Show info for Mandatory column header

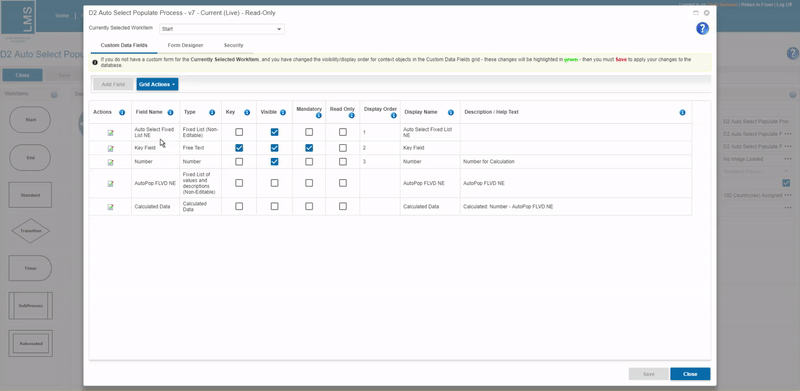click(x=318, y=116)
